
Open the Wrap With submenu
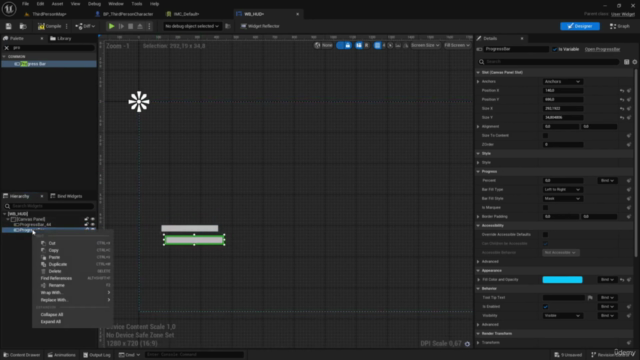click(x=73, y=293)
